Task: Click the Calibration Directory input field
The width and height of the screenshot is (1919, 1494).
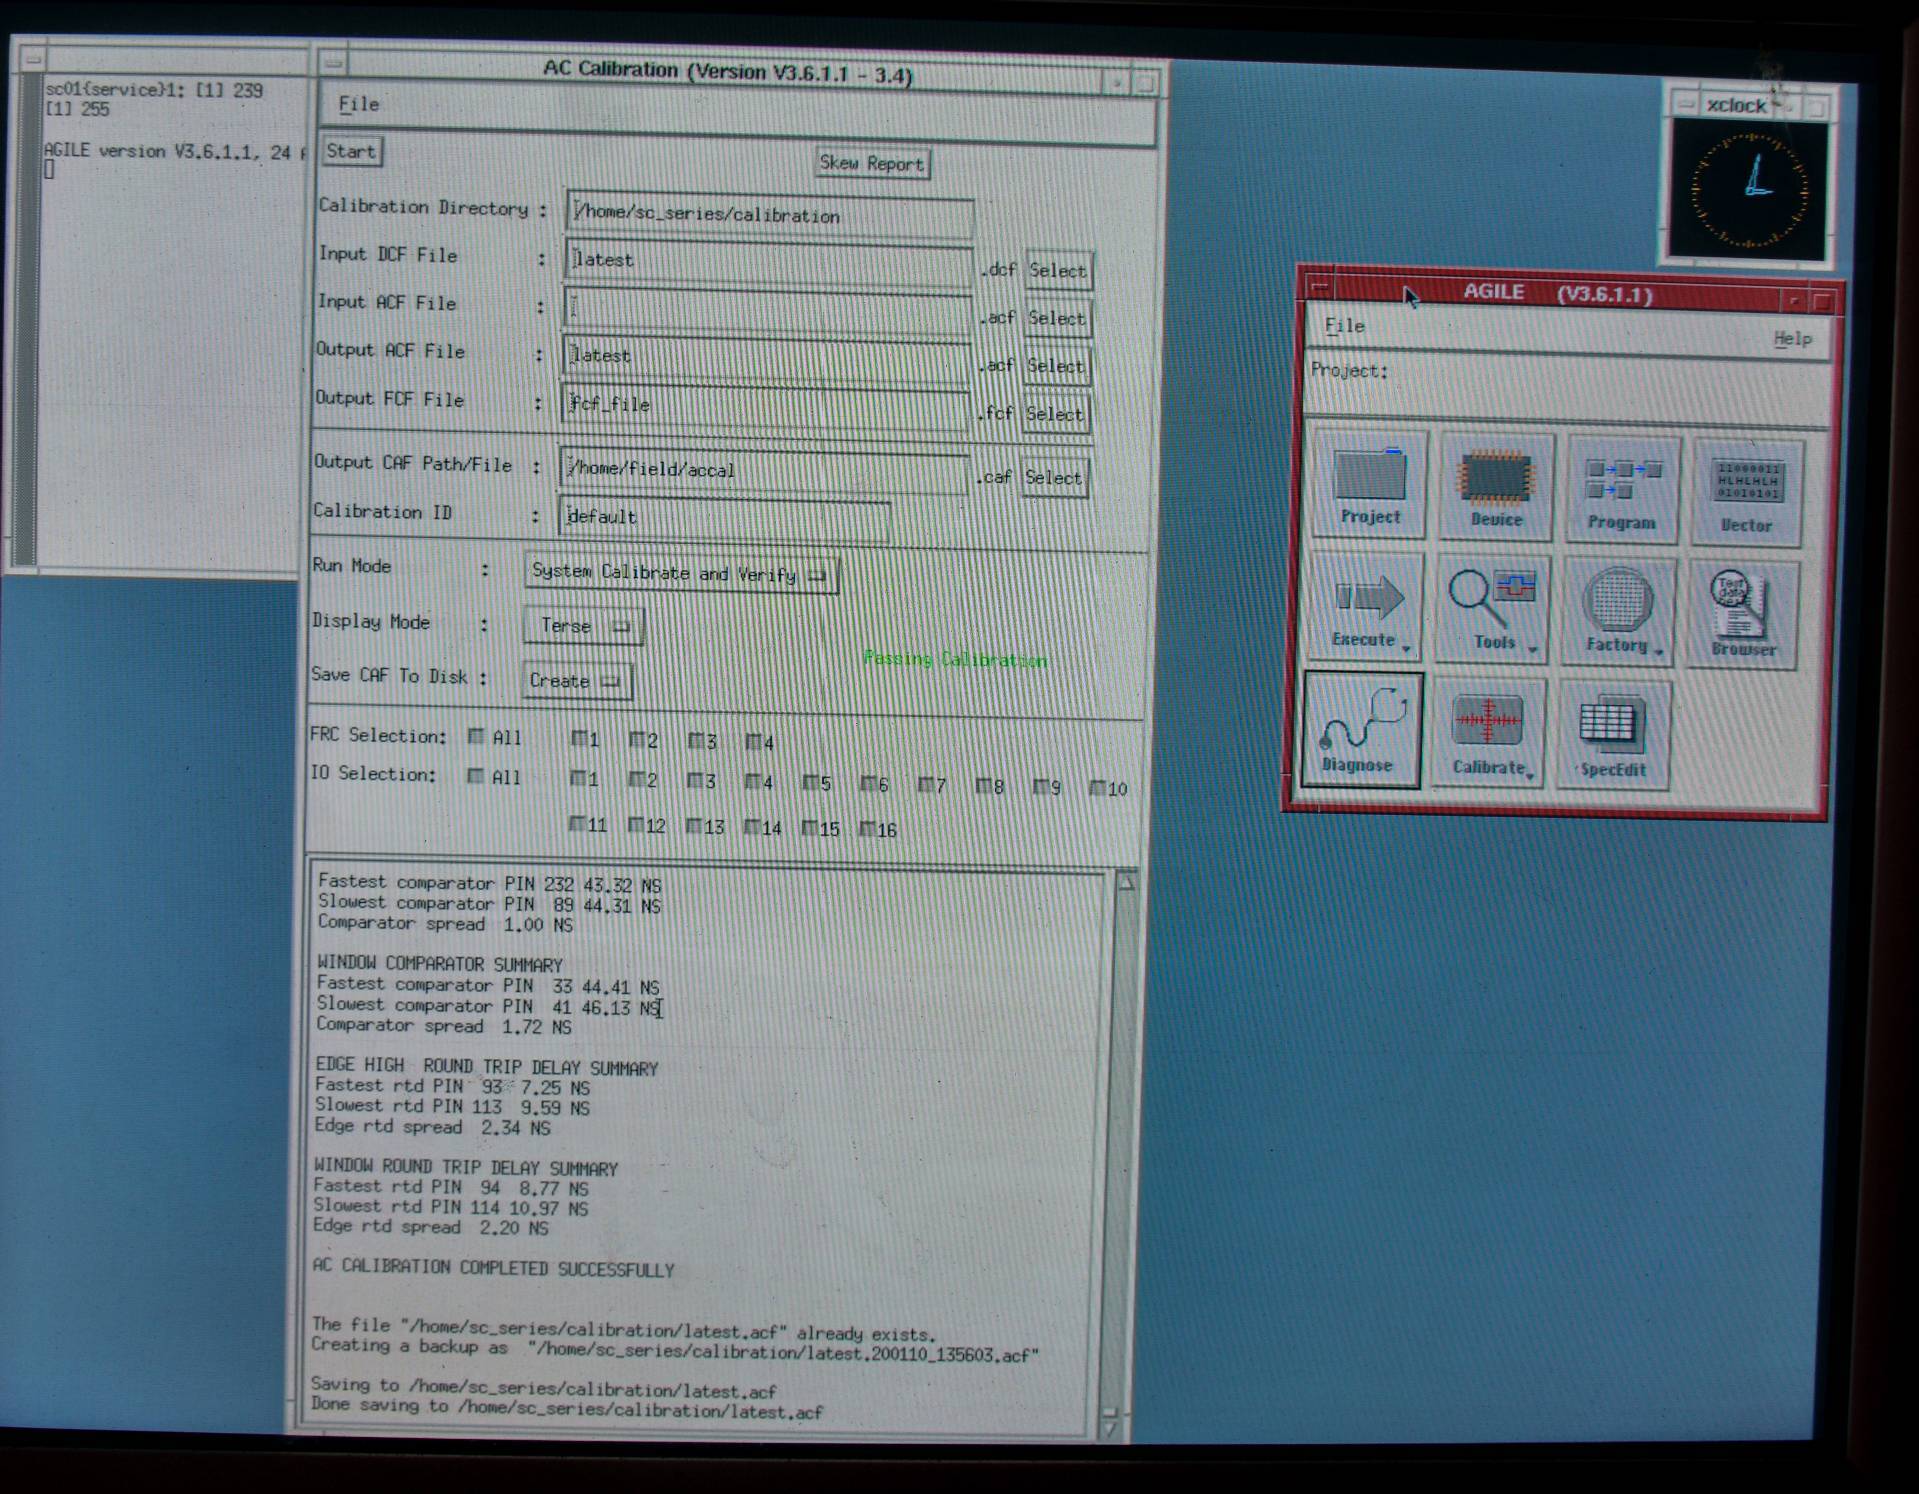Action: tap(770, 214)
